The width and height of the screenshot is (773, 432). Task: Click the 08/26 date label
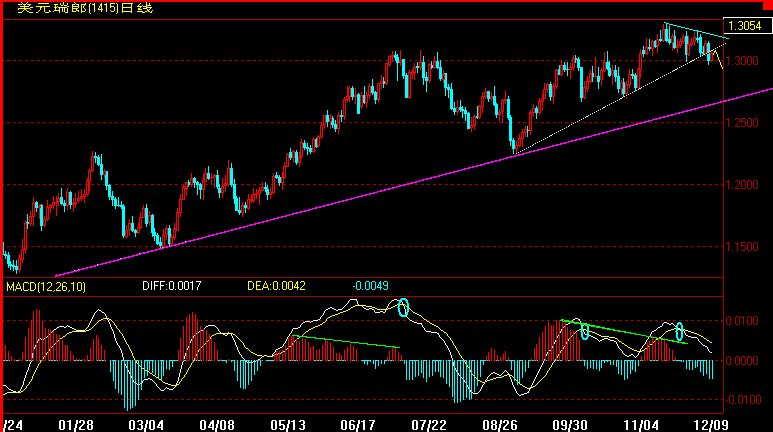(x=499, y=425)
